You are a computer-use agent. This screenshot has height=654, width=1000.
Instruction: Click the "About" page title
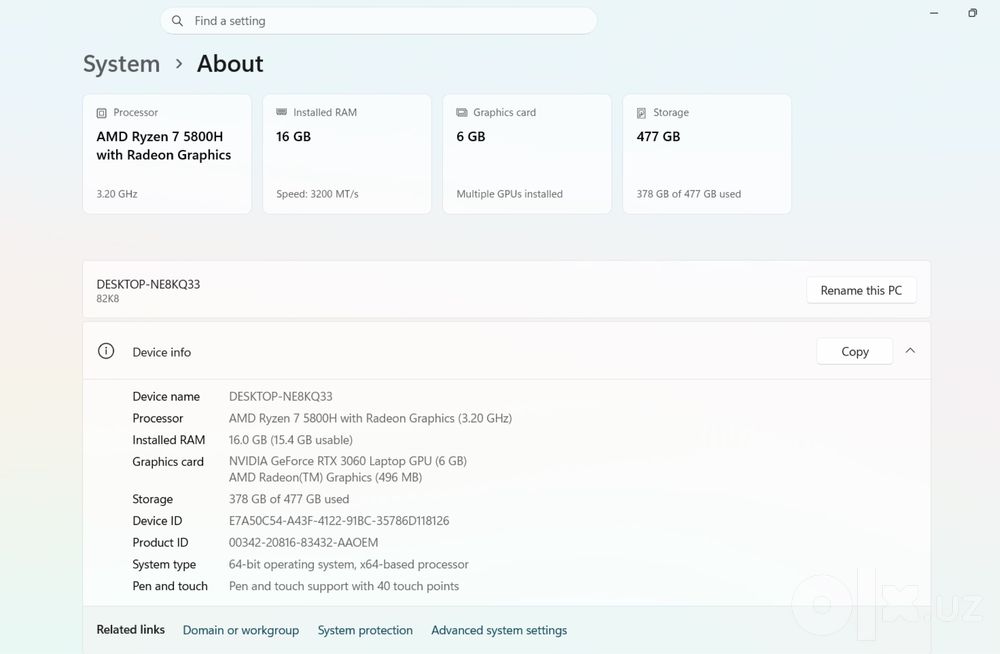(x=230, y=64)
